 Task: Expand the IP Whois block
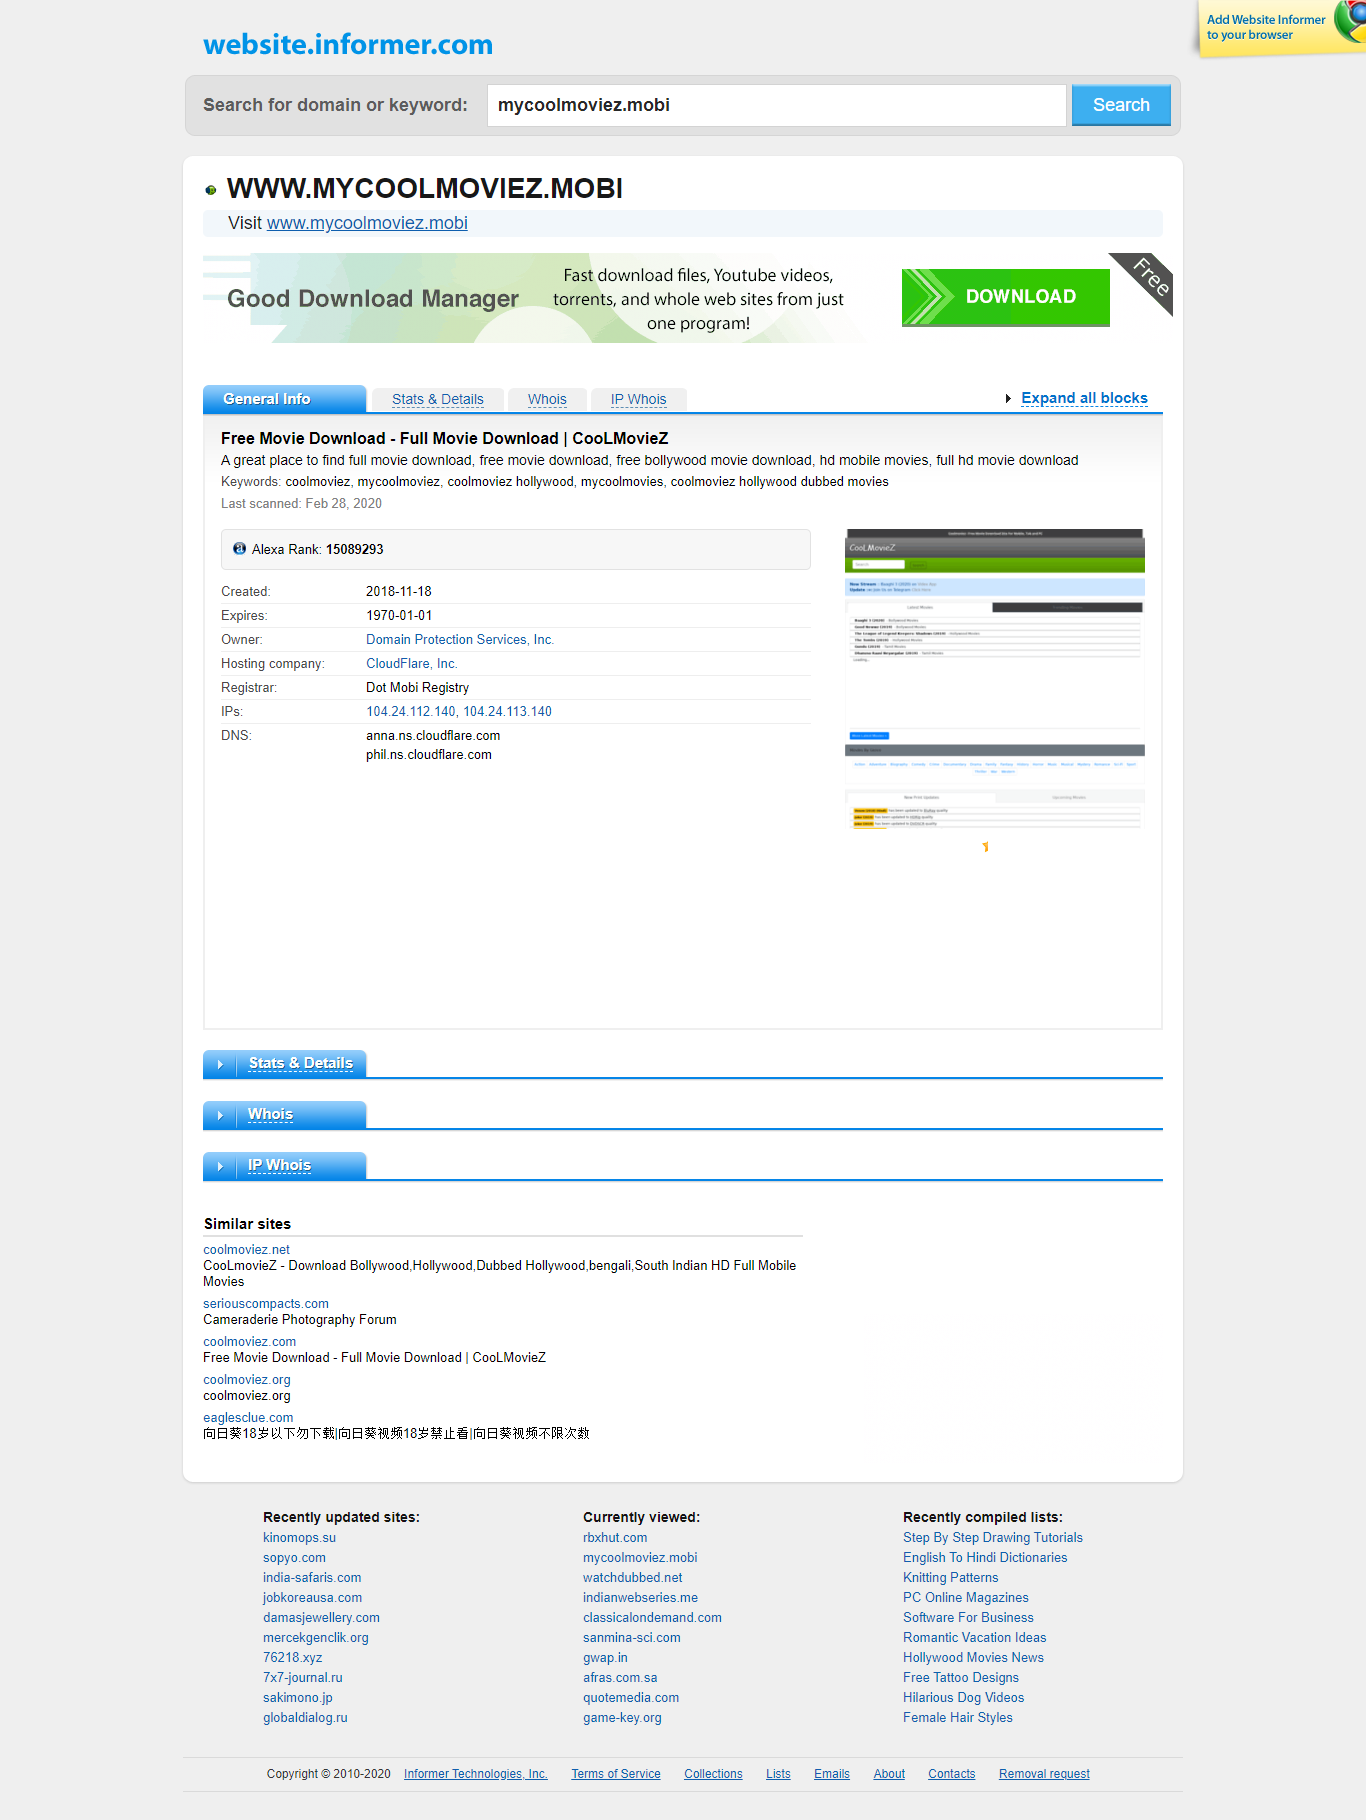279,1165
